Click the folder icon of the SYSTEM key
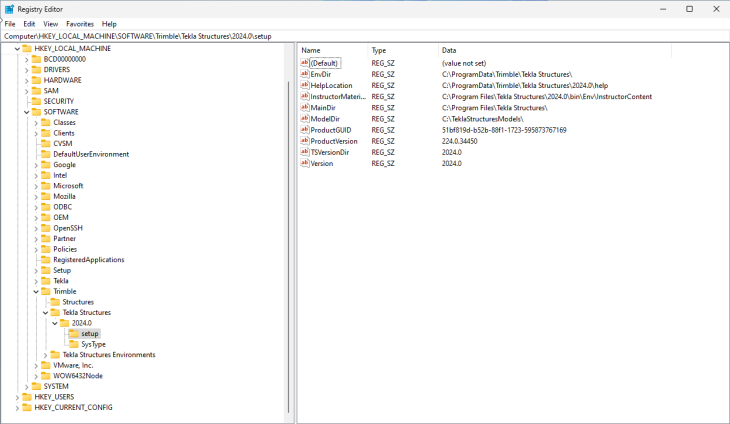Screen dimensions: 730x424 tap(36, 386)
